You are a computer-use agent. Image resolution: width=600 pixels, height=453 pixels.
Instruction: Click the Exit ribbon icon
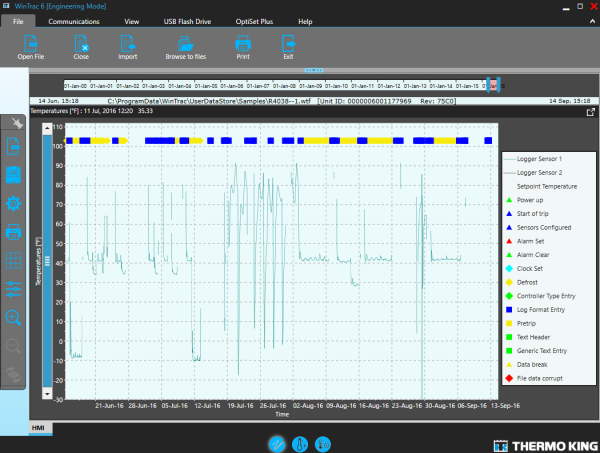coord(288,43)
